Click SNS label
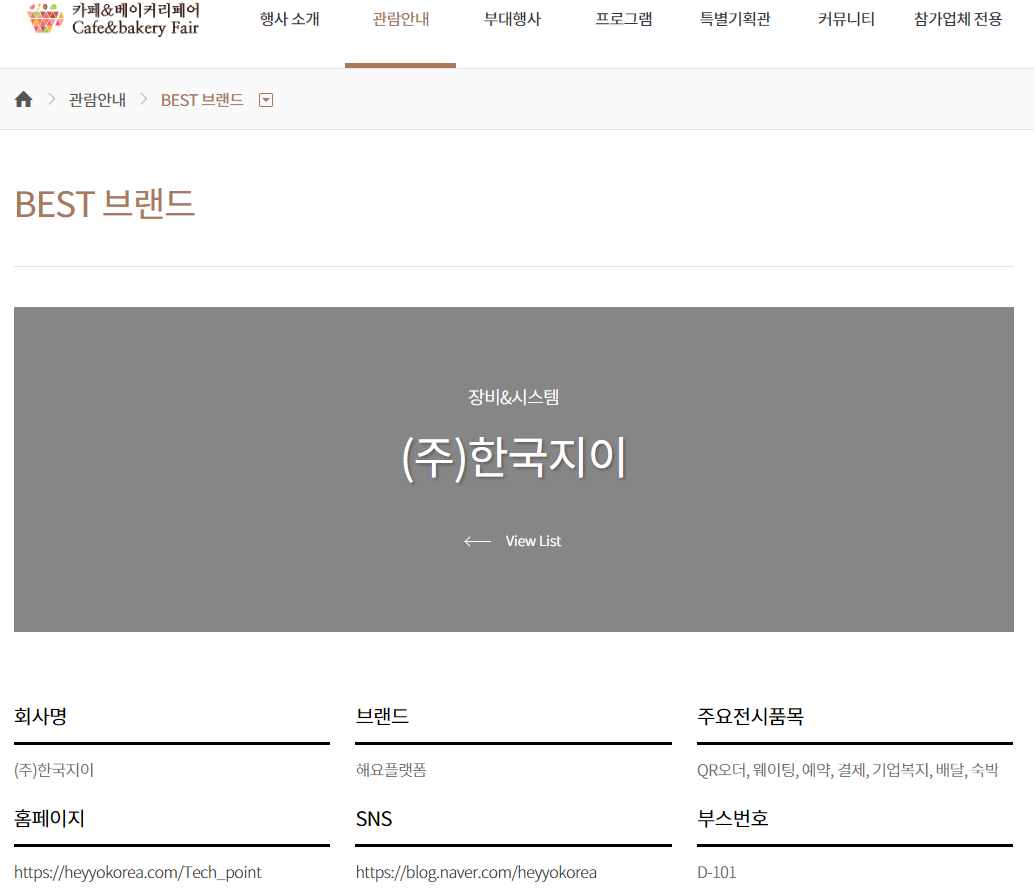Image resolution: width=1034 pixels, height=891 pixels. point(374,819)
